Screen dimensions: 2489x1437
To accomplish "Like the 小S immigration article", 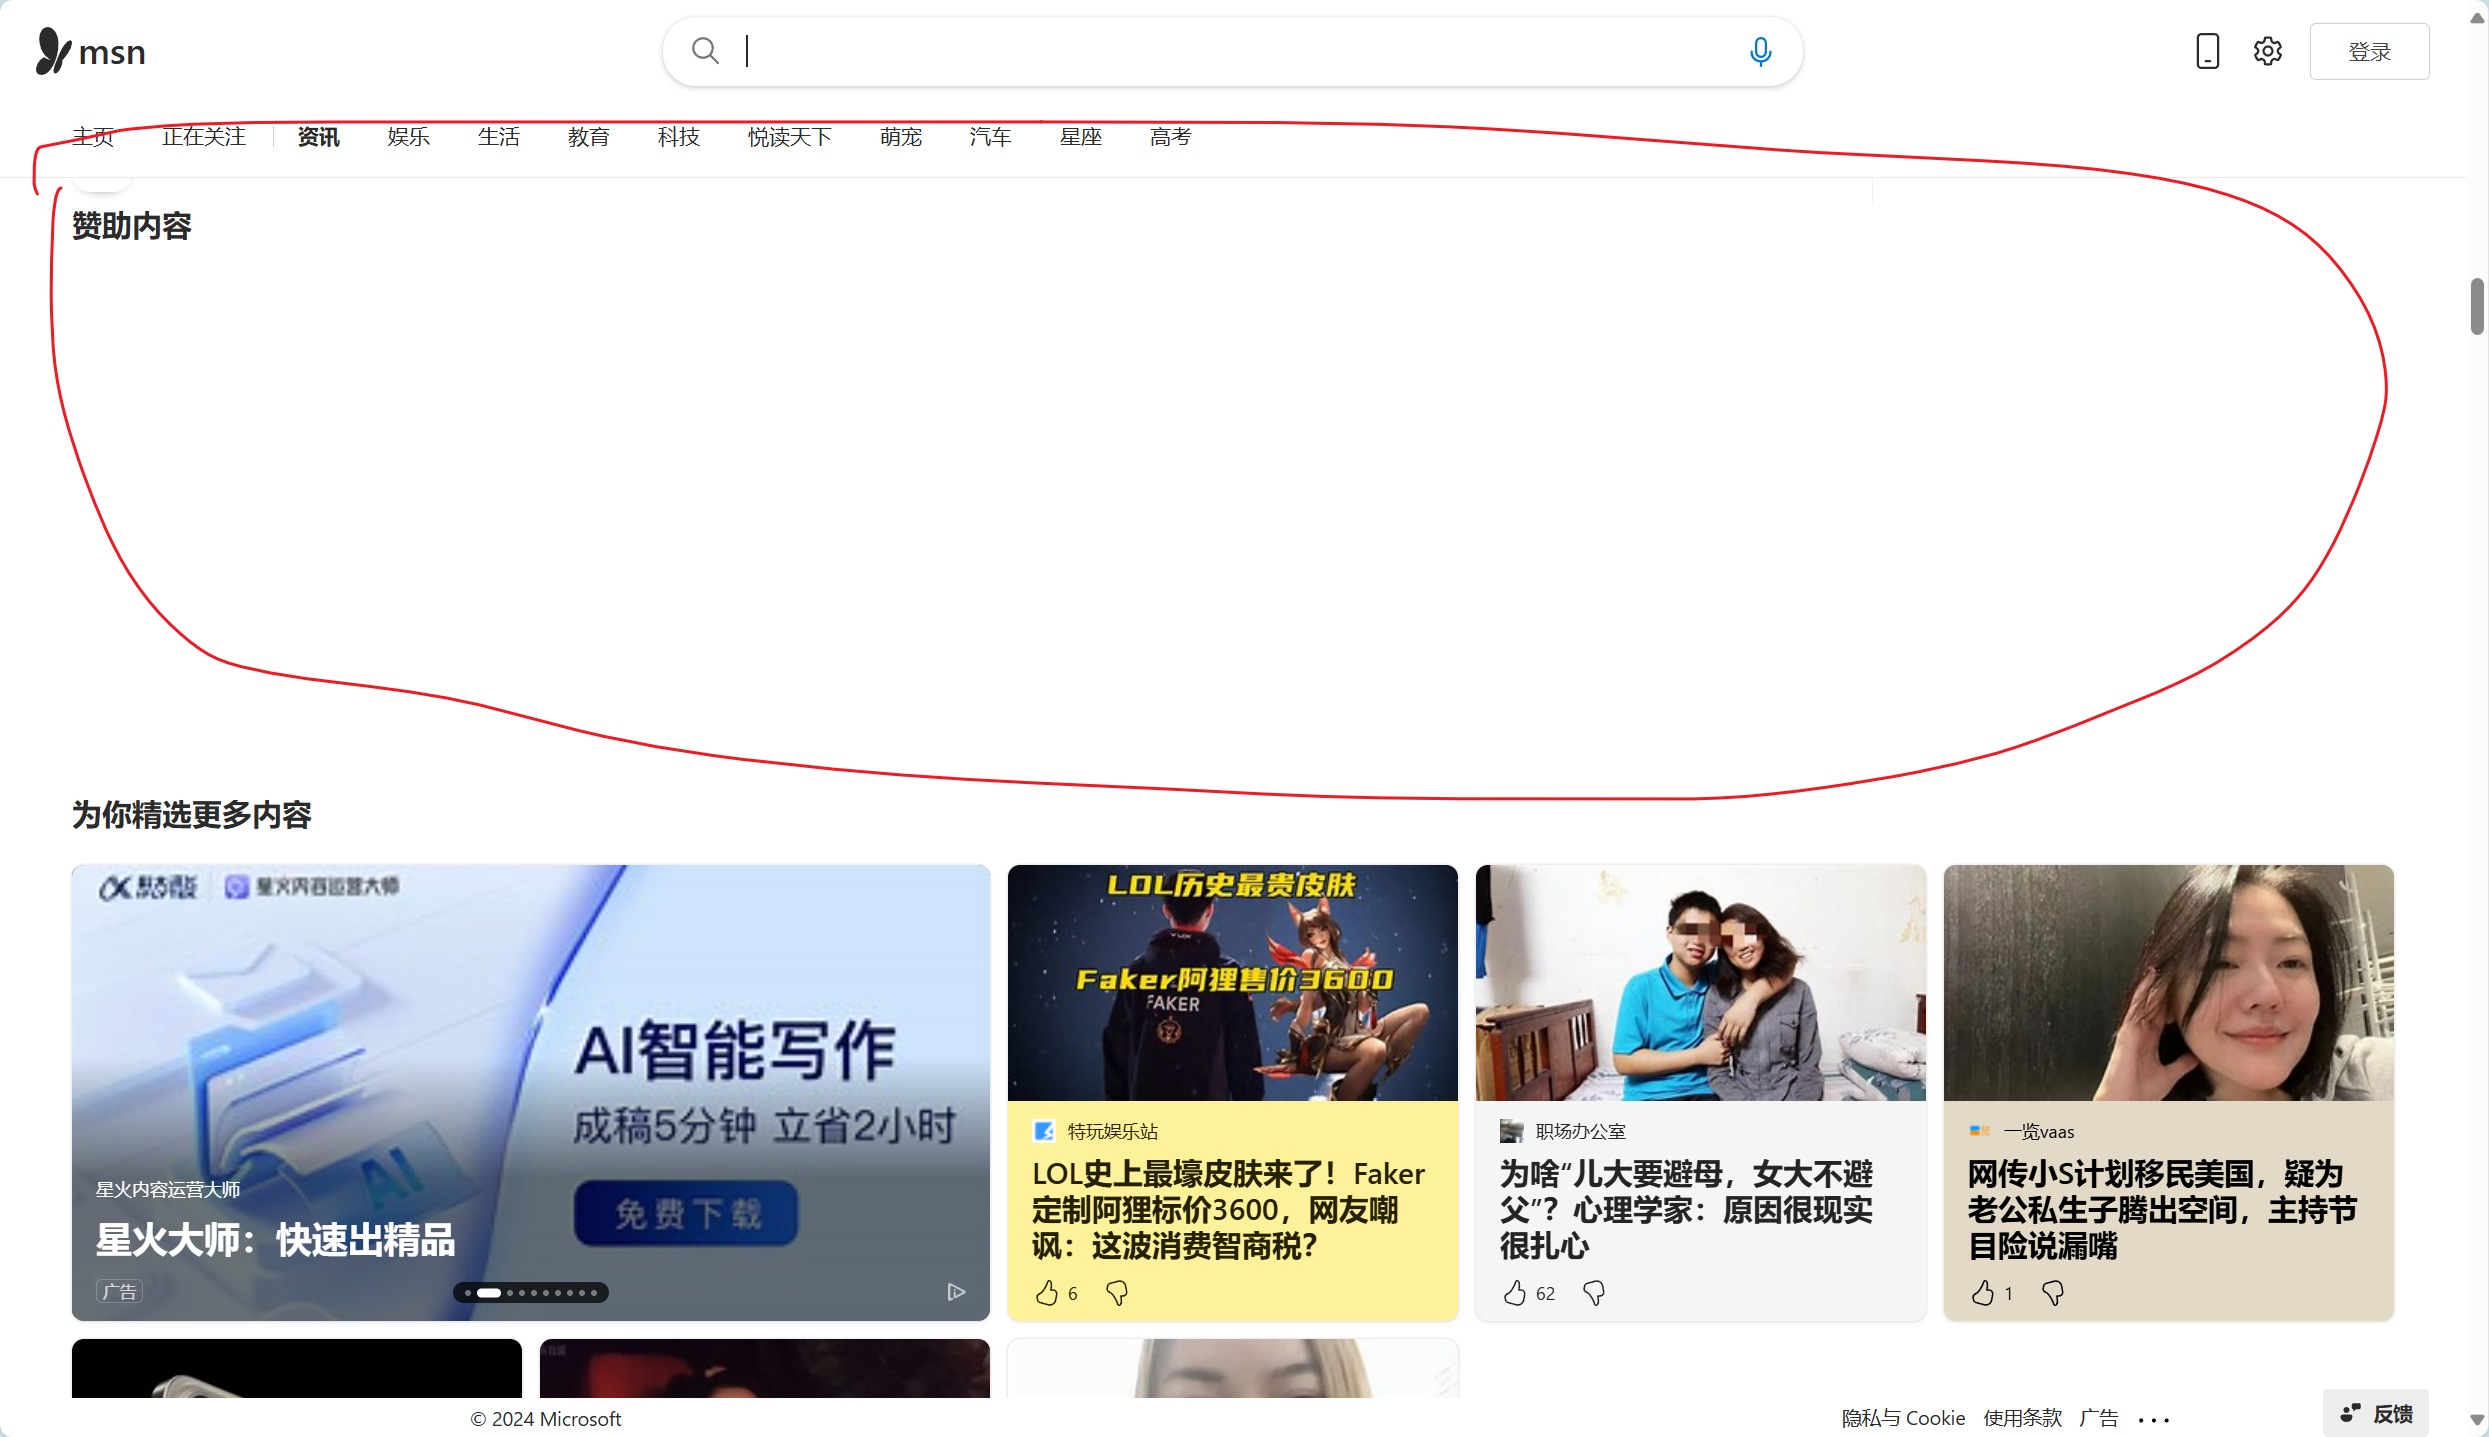I will pyautogui.click(x=1982, y=1293).
